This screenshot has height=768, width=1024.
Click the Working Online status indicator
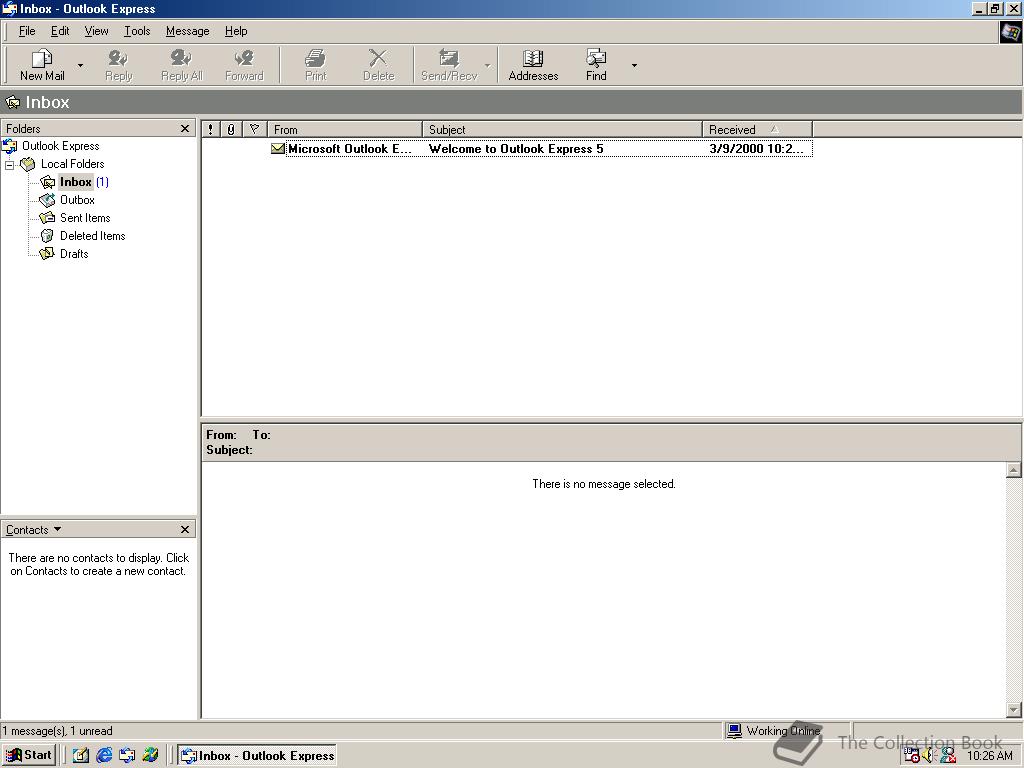tap(784, 731)
